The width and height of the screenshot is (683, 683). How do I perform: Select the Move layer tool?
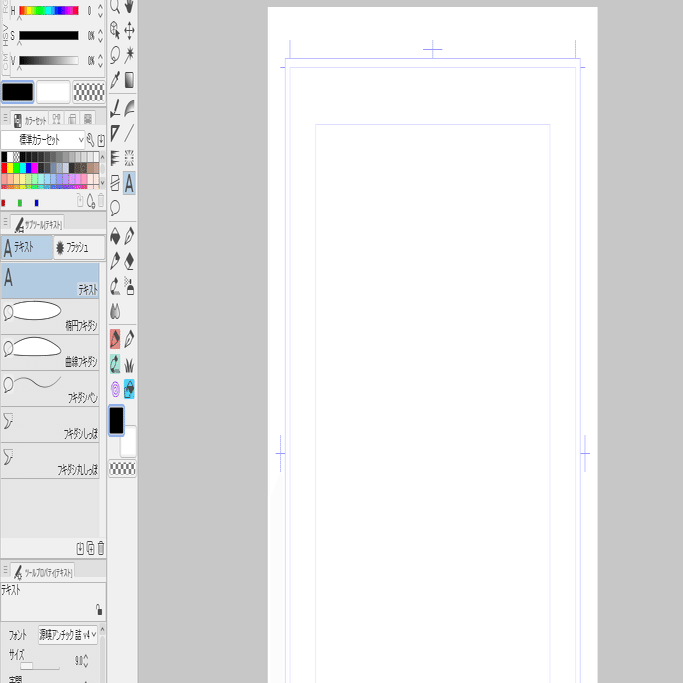tap(129, 30)
